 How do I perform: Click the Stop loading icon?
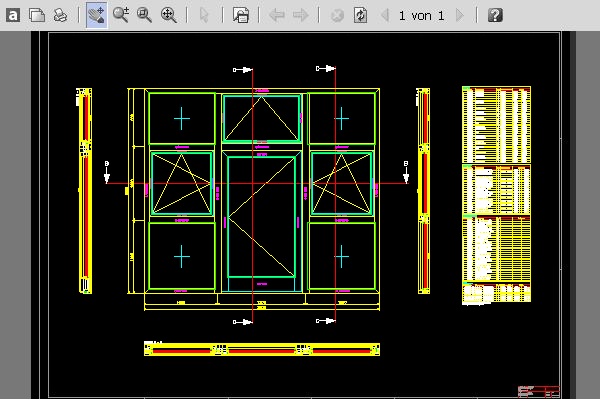[x=337, y=16]
